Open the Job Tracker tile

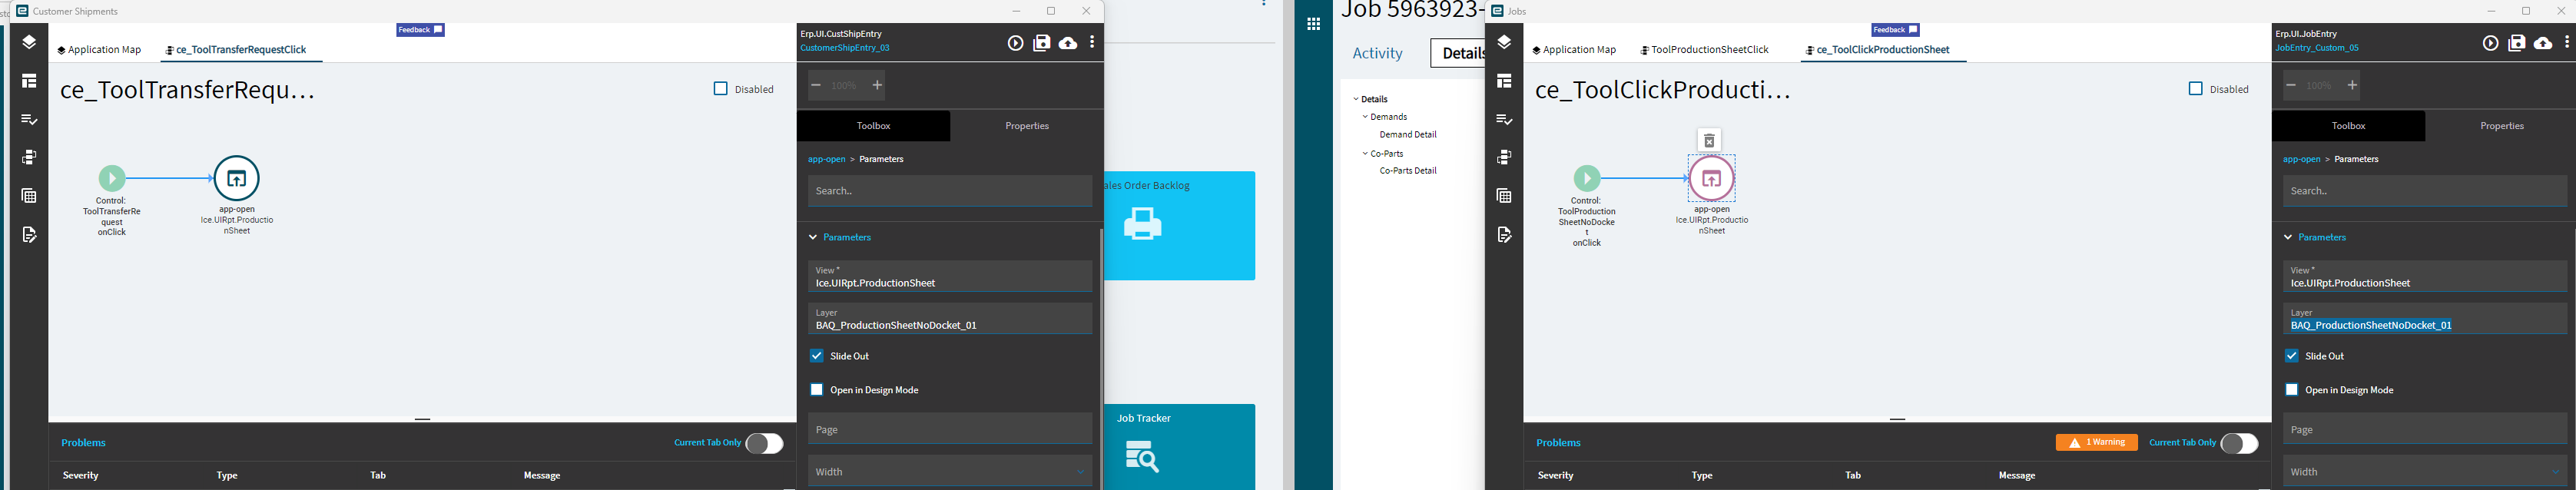click(x=1180, y=446)
